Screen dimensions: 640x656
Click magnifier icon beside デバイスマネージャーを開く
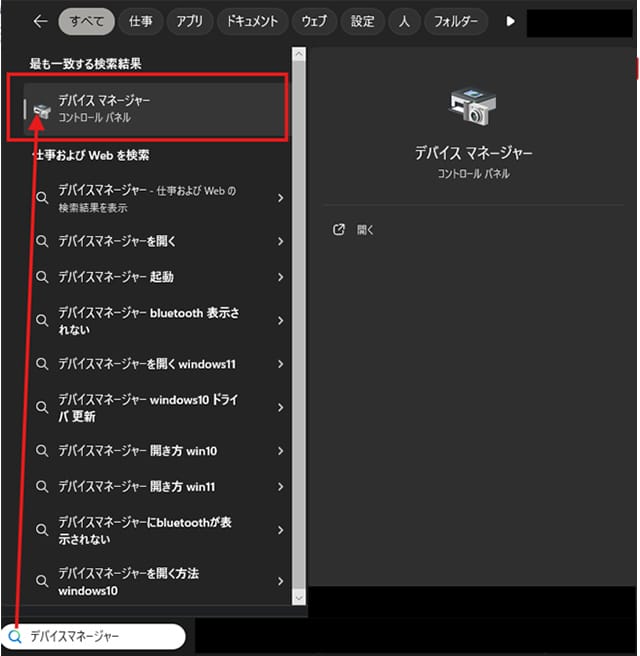(42, 241)
